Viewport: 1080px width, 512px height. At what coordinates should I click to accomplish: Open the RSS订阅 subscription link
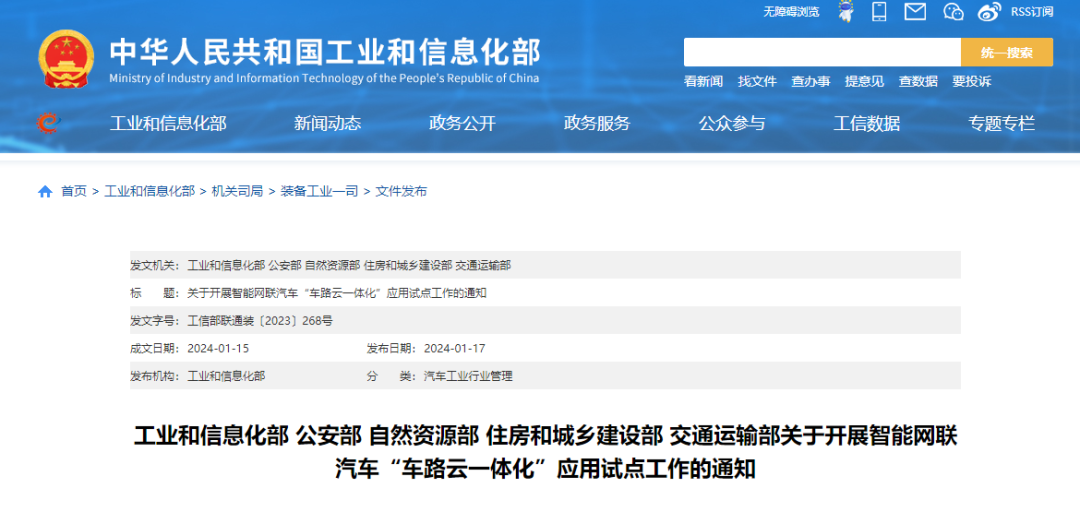(1032, 12)
